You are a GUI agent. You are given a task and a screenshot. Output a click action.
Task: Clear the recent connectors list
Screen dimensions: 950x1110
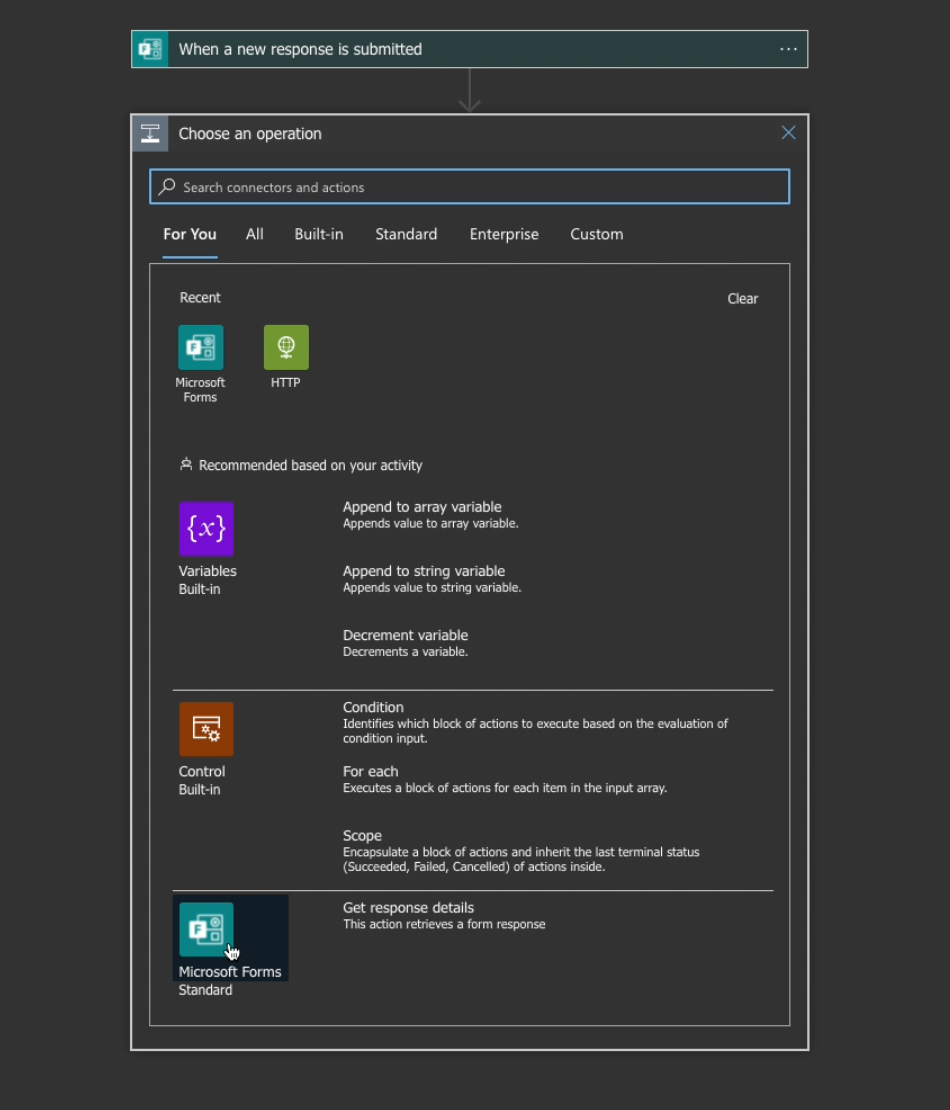[742, 299]
